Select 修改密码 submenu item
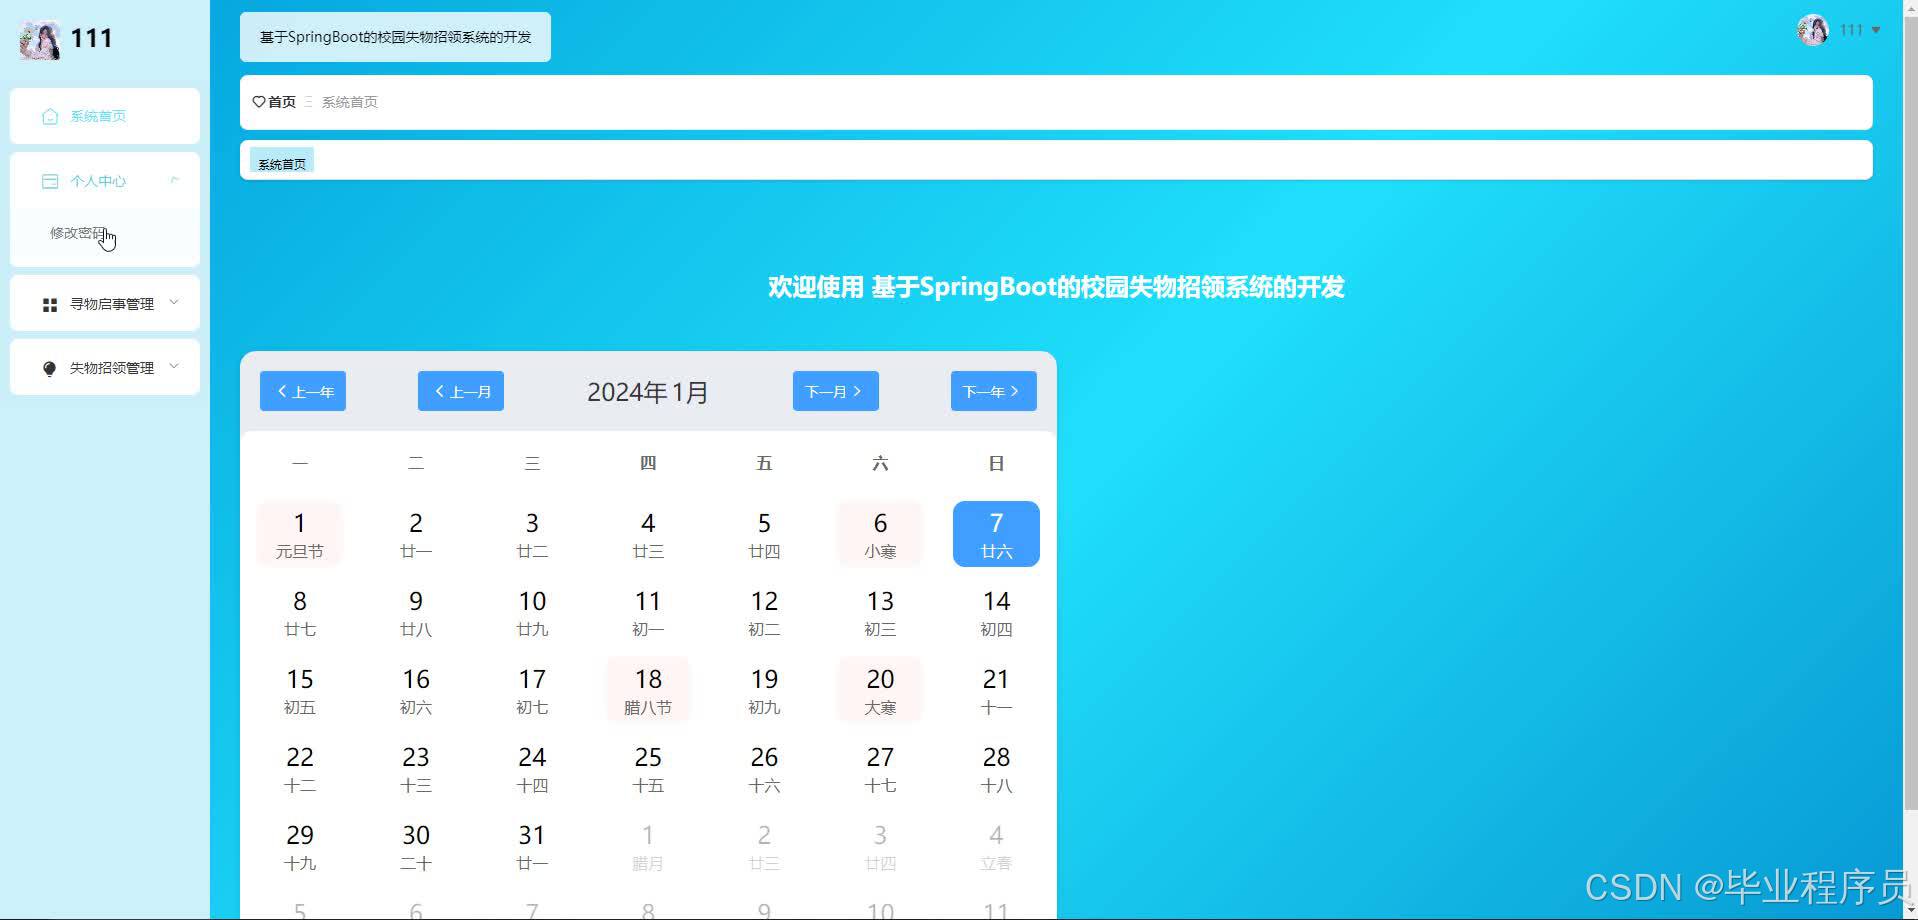 [x=105, y=233]
